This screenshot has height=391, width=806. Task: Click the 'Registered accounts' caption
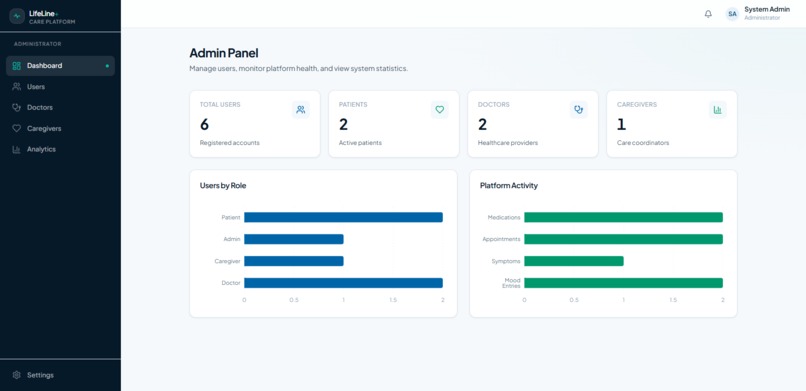[x=230, y=143]
